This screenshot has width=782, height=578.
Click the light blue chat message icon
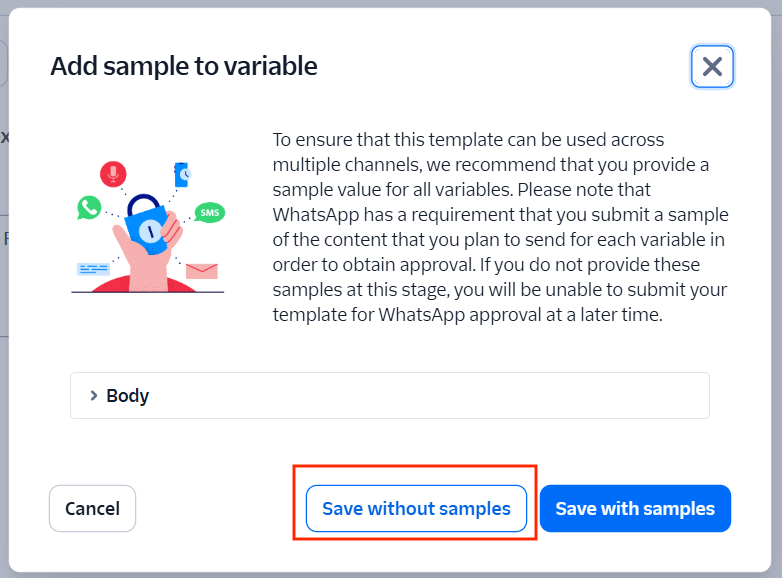(x=93, y=268)
